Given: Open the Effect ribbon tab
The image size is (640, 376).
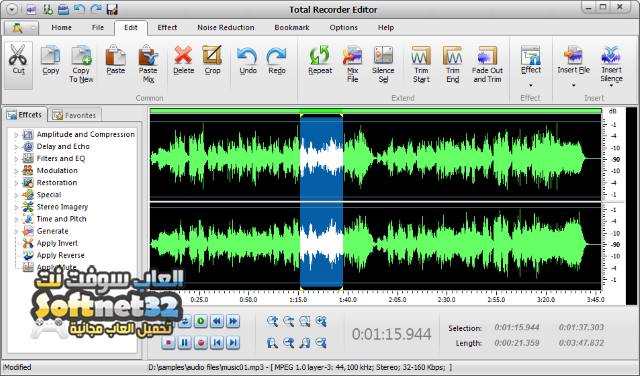Looking at the screenshot, I should (x=167, y=27).
